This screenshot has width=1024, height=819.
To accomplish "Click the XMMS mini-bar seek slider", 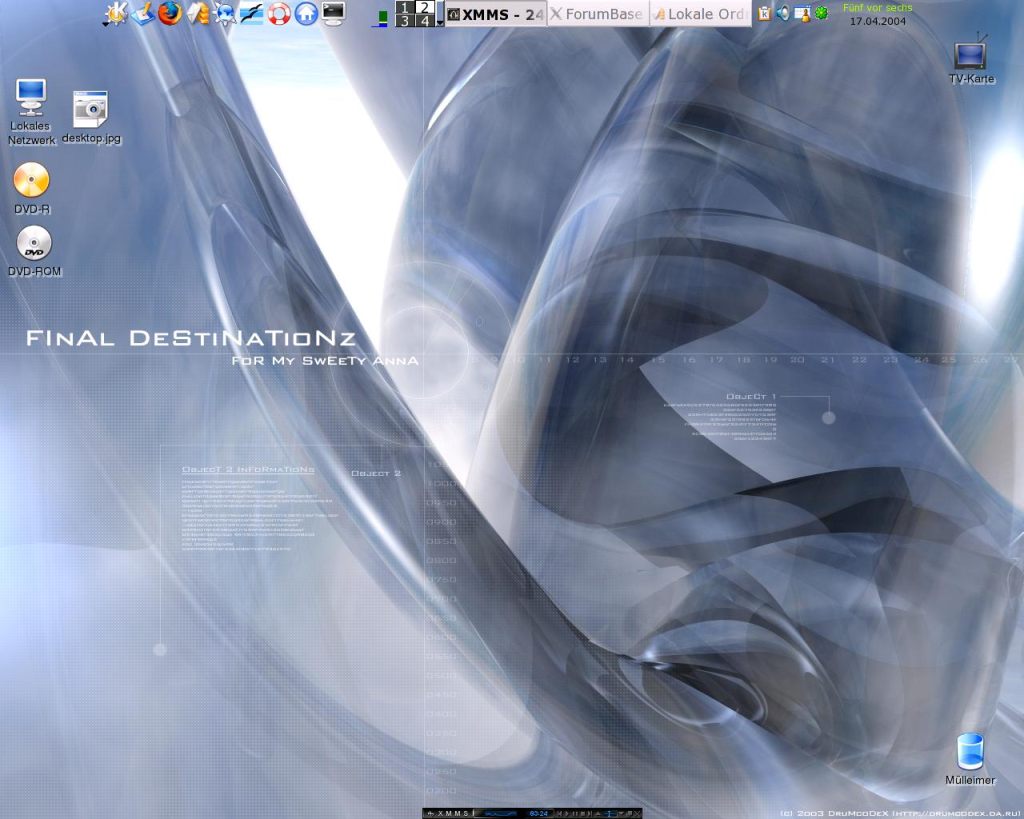I will tap(610, 814).
